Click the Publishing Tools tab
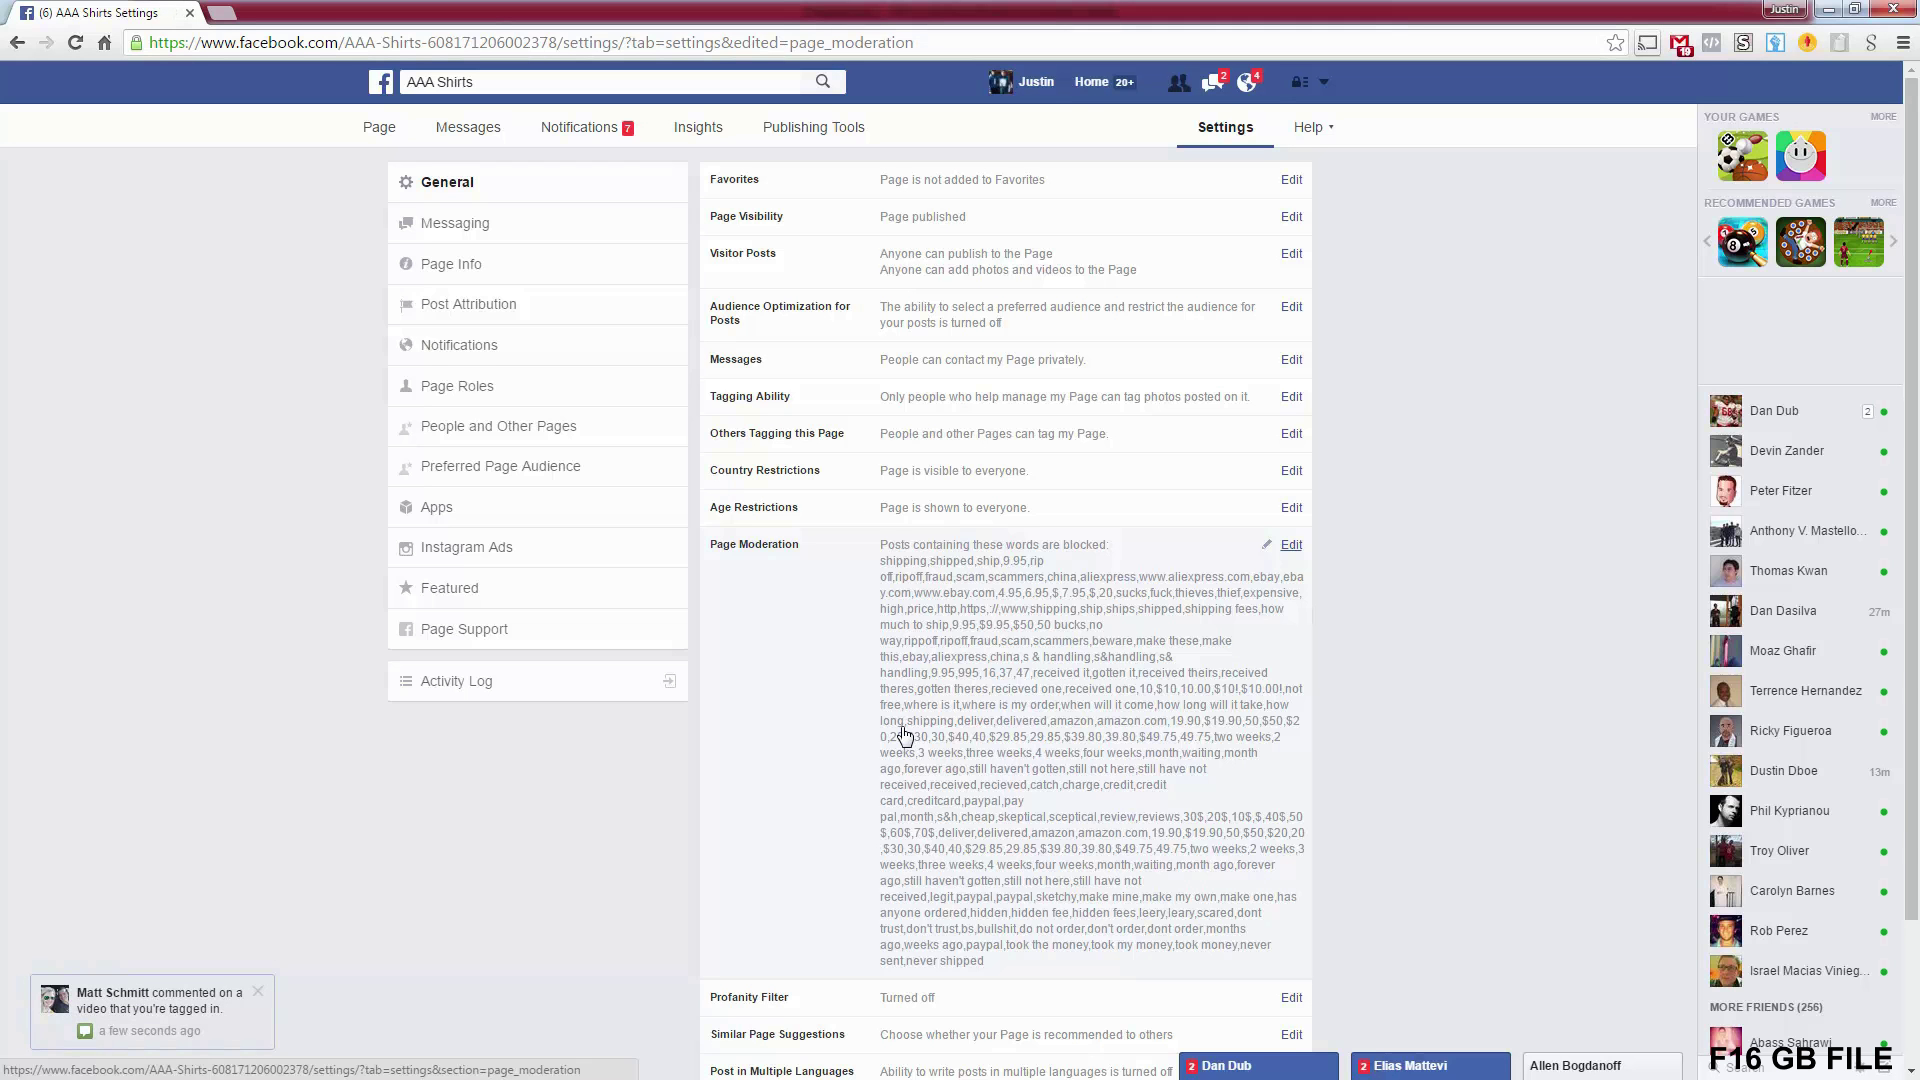The height and width of the screenshot is (1080, 1920). 814,125
